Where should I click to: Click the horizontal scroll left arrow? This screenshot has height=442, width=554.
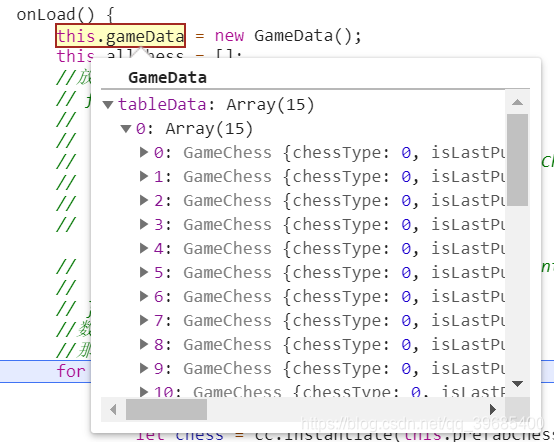[x=113, y=410]
